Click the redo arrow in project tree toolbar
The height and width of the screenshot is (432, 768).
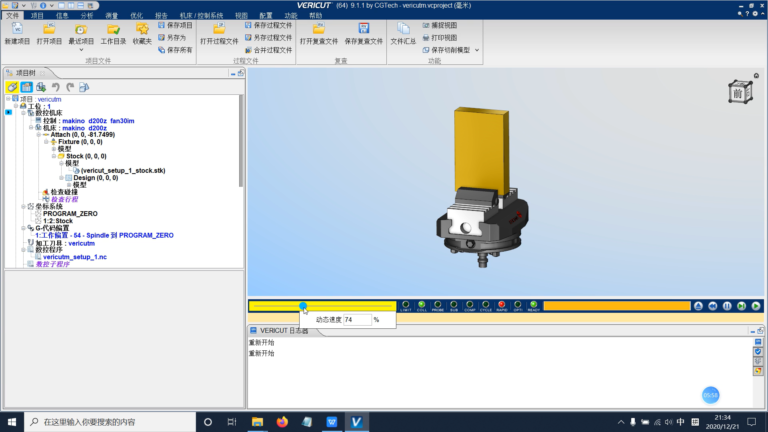[x=70, y=87]
